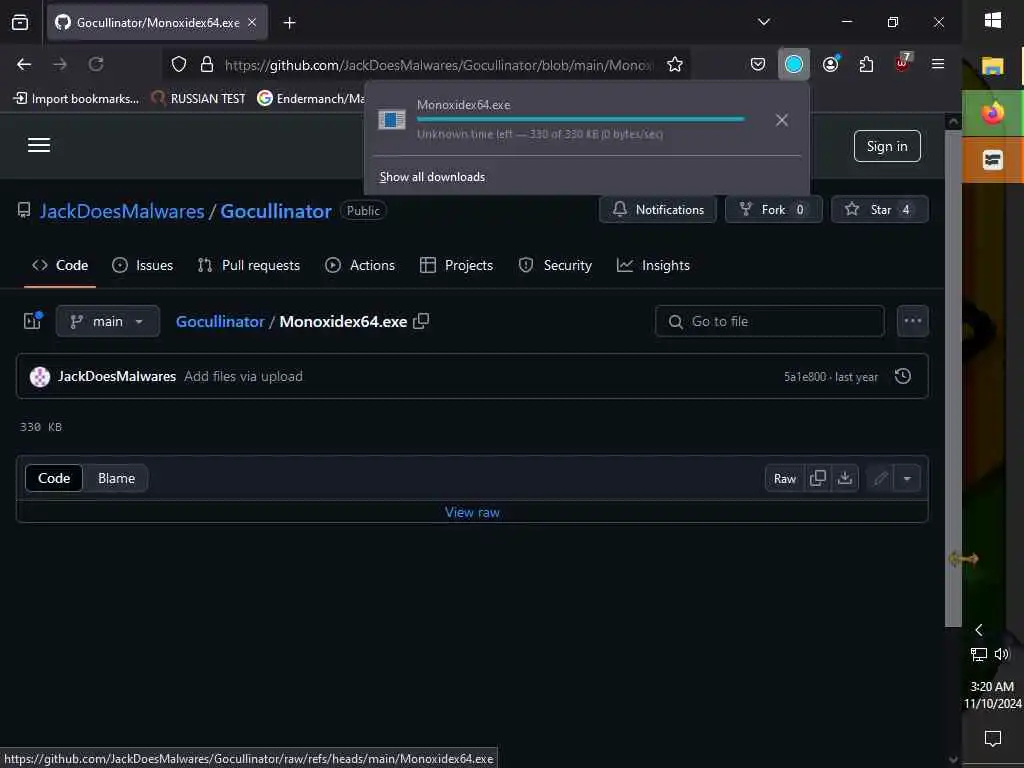Open Import bookmarks bookmark
The height and width of the screenshot is (768, 1024).
tap(76, 99)
